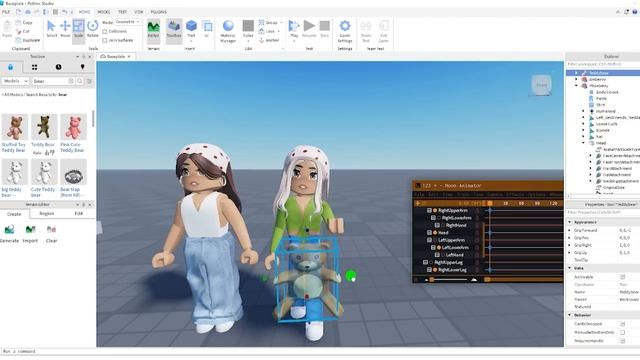
Task: Collapse the Data properties section
Action: pyautogui.click(x=570, y=268)
